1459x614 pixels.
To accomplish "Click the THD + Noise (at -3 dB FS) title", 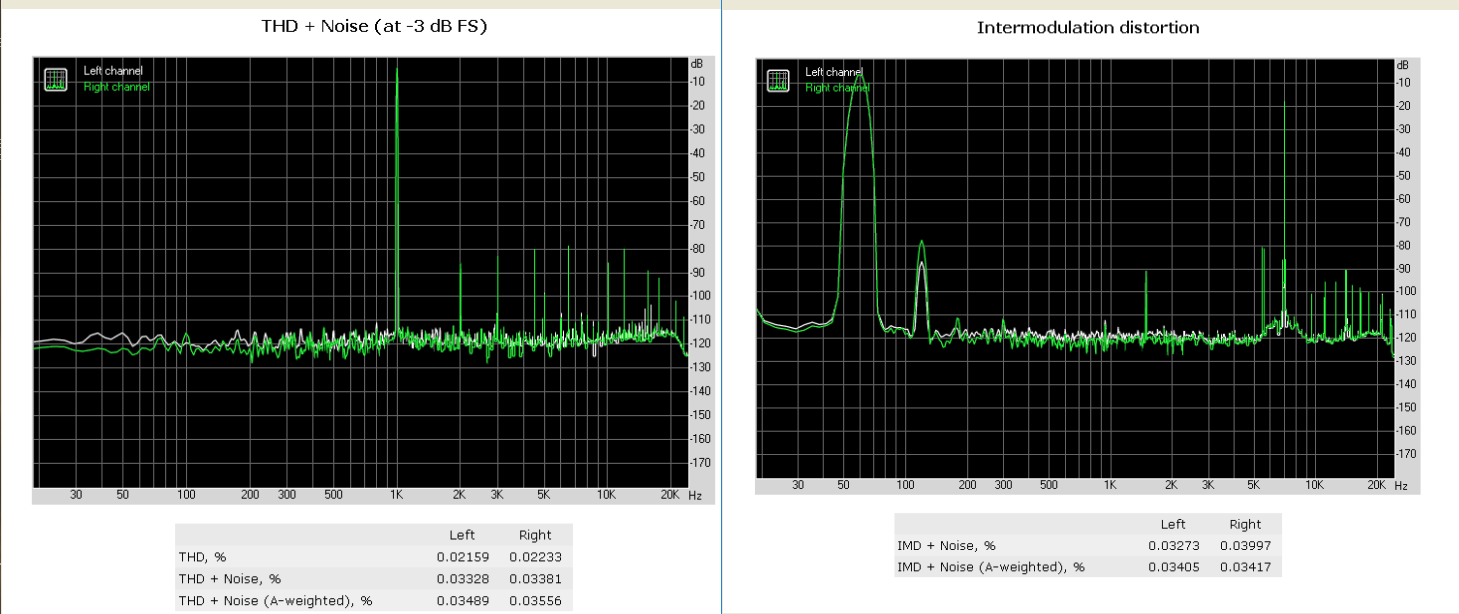I will [x=374, y=27].
